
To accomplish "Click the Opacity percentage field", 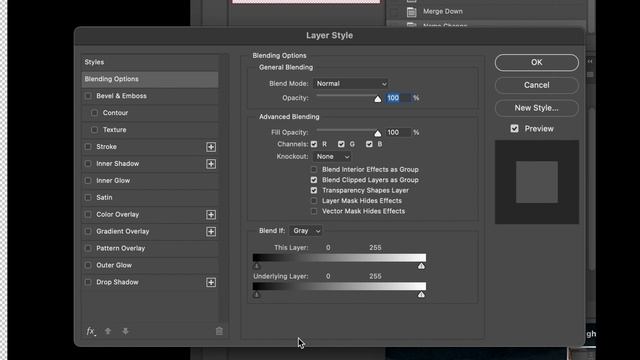I will point(398,98).
